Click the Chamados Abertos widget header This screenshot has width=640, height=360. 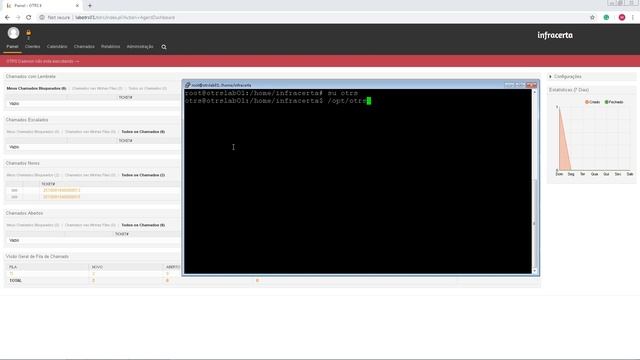(24, 213)
